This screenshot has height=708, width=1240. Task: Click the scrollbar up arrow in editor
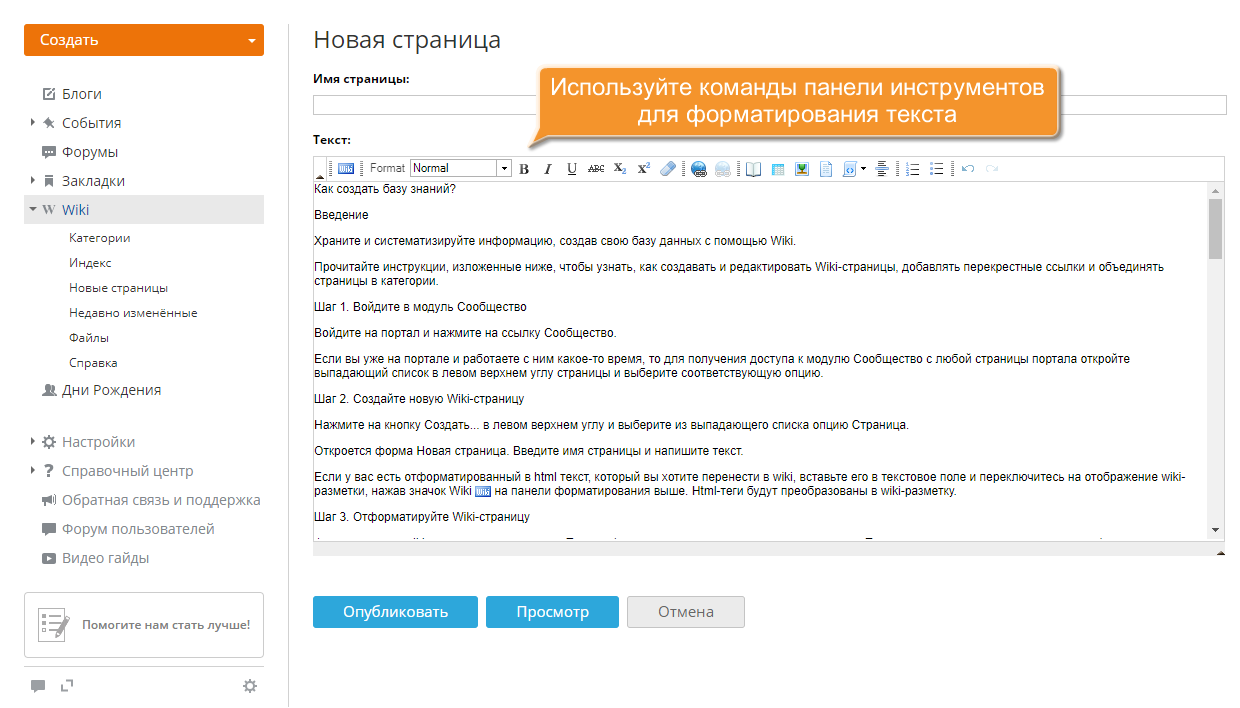(x=1216, y=190)
